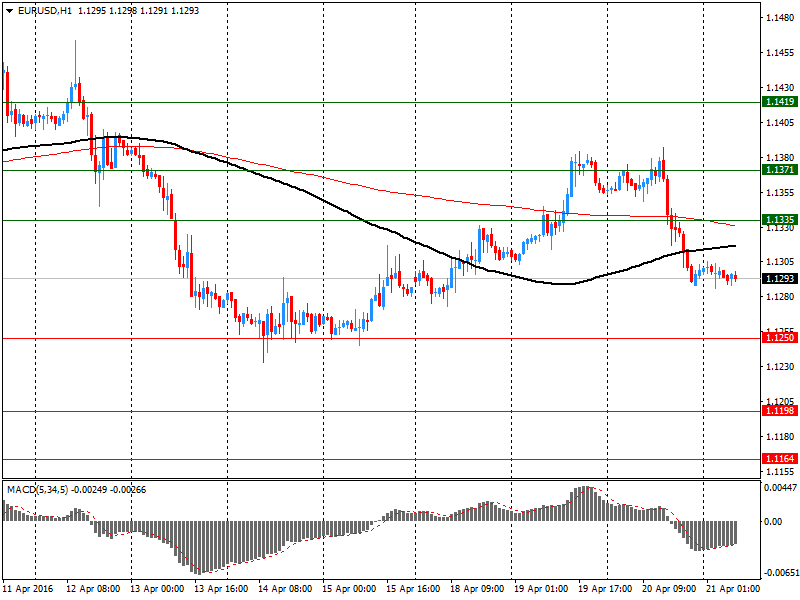Select the 1.1250 red support level tag
The image size is (800, 600).
(x=780, y=337)
